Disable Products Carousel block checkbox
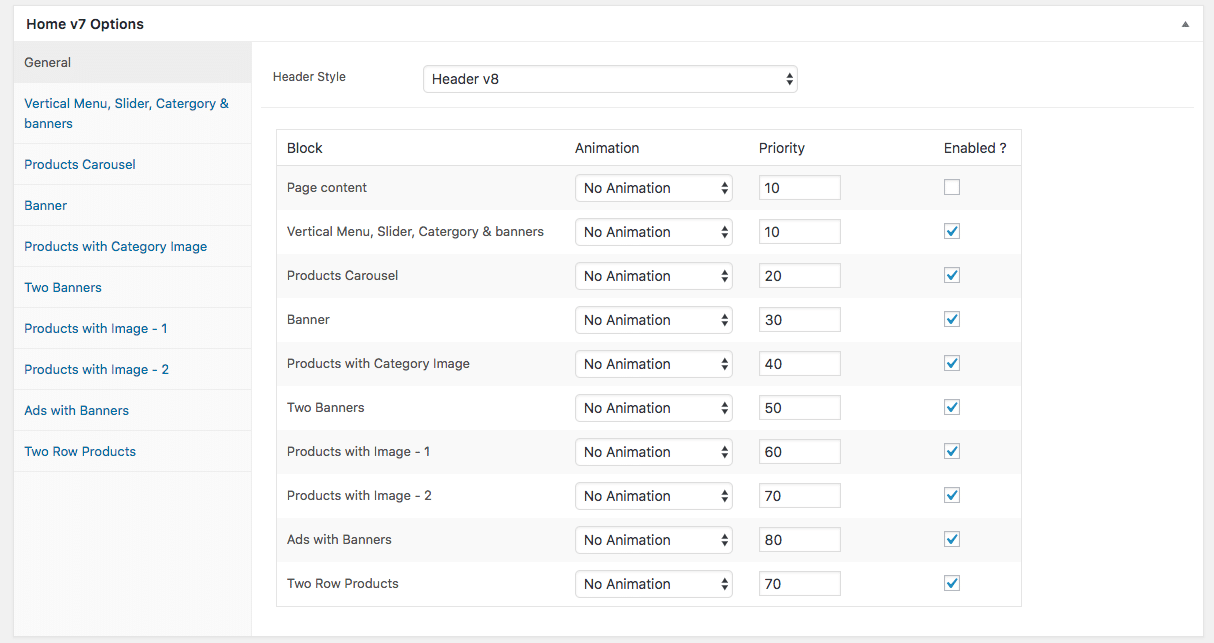1214x643 pixels. click(x=952, y=275)
